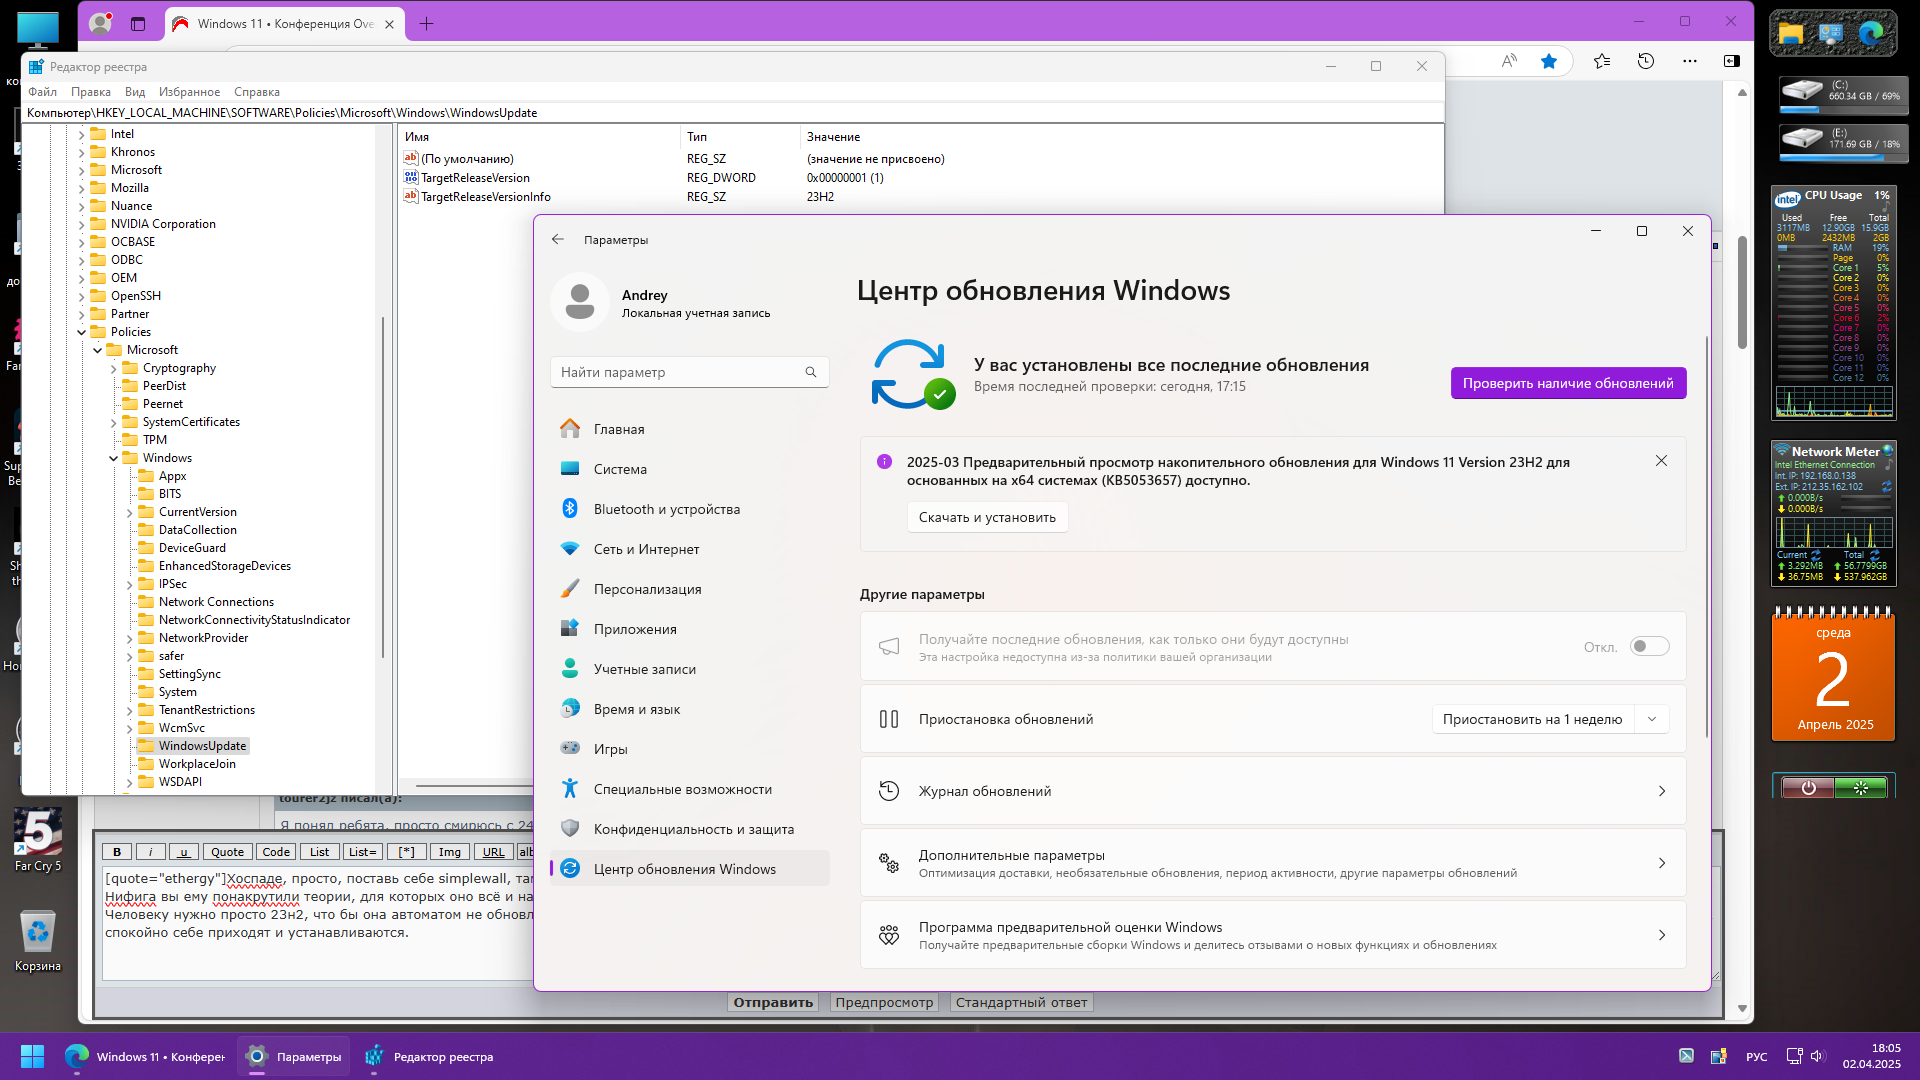
Task: Click the download and install button
Action: [x=986, y=517]
